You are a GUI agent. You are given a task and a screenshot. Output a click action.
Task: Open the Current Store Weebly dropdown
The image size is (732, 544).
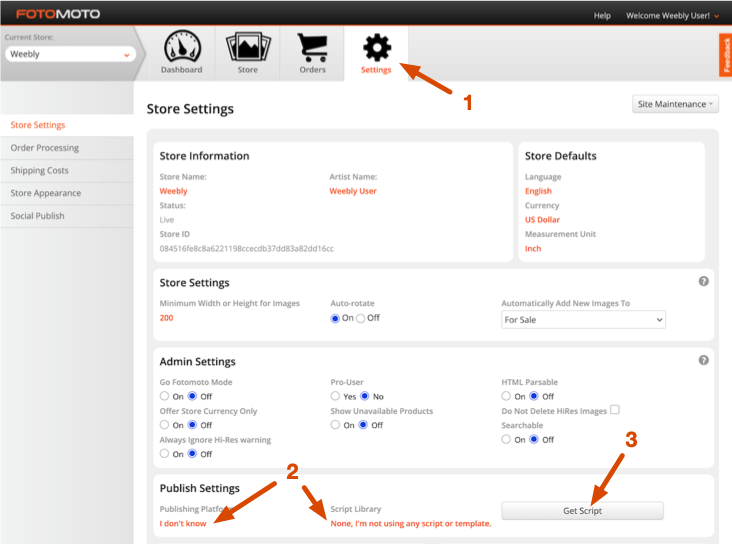click(x=70, y=54)
